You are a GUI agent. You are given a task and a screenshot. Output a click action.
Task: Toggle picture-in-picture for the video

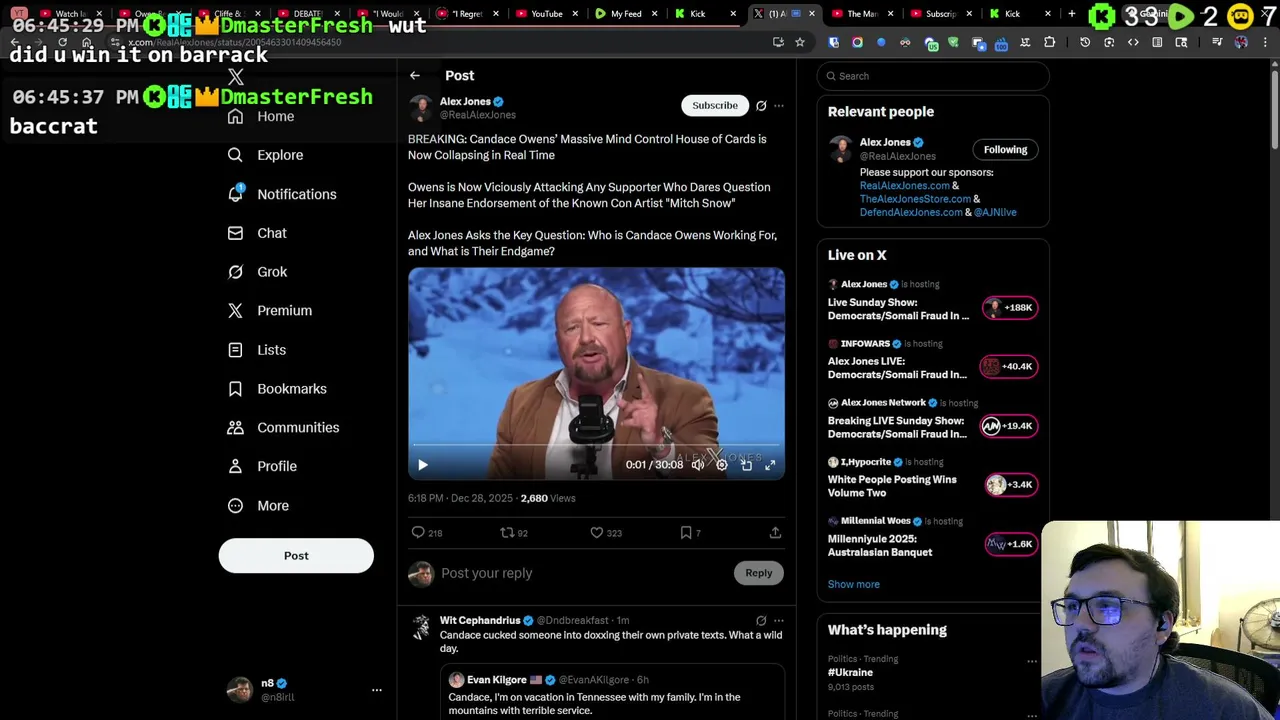pos(746,465)
